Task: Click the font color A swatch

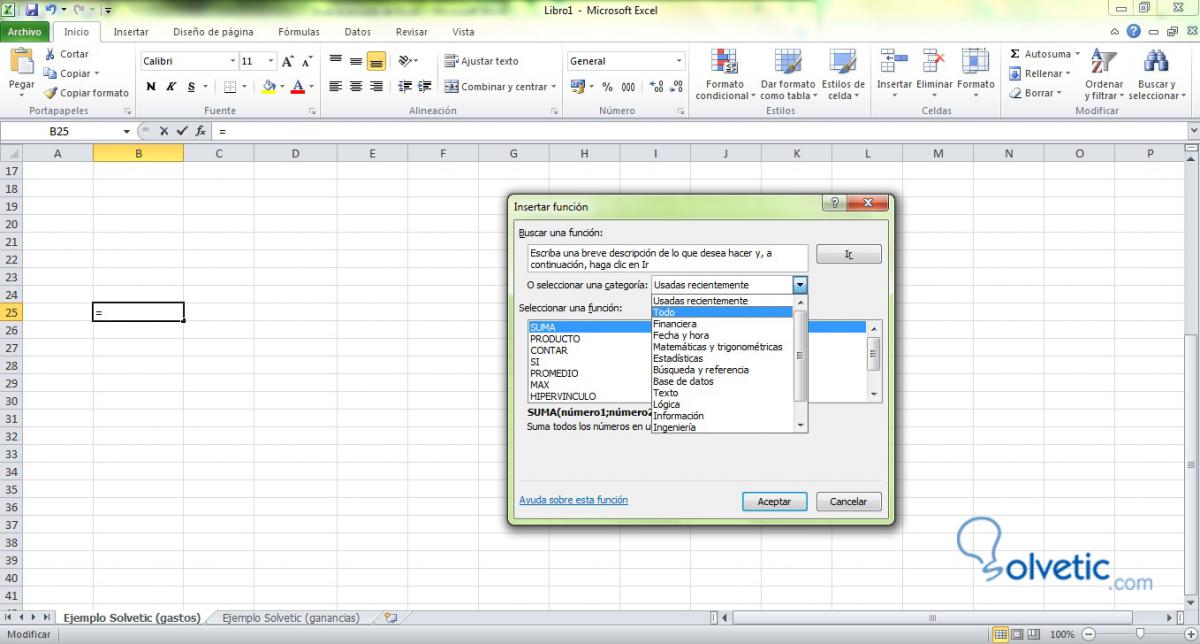Action: click(x=297, y=87)
